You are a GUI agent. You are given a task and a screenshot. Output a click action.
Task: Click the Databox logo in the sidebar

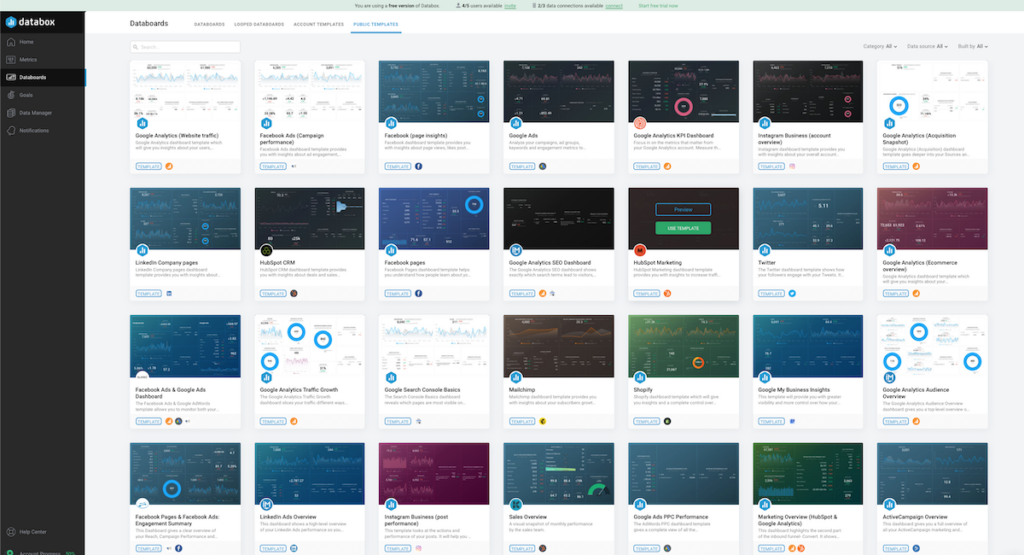(31, 22)
